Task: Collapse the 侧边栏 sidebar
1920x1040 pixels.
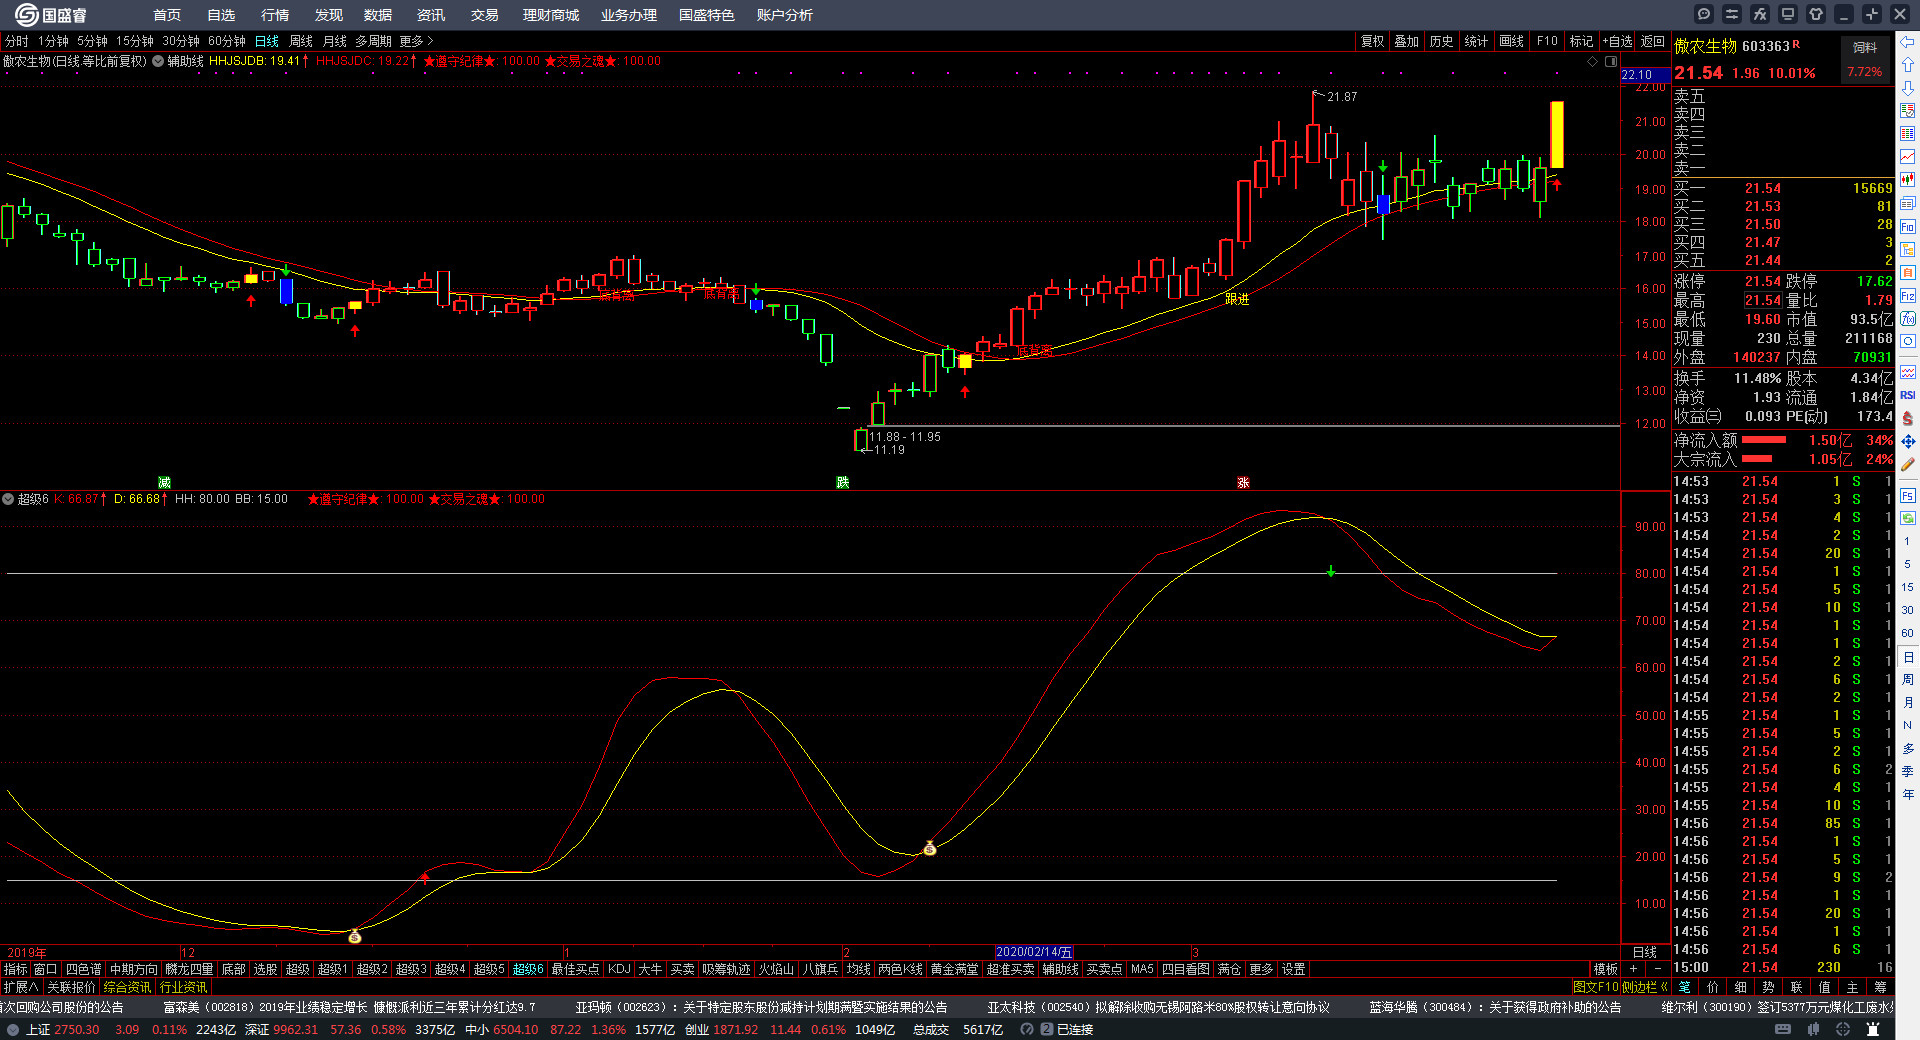Action: coord(1645,987)
